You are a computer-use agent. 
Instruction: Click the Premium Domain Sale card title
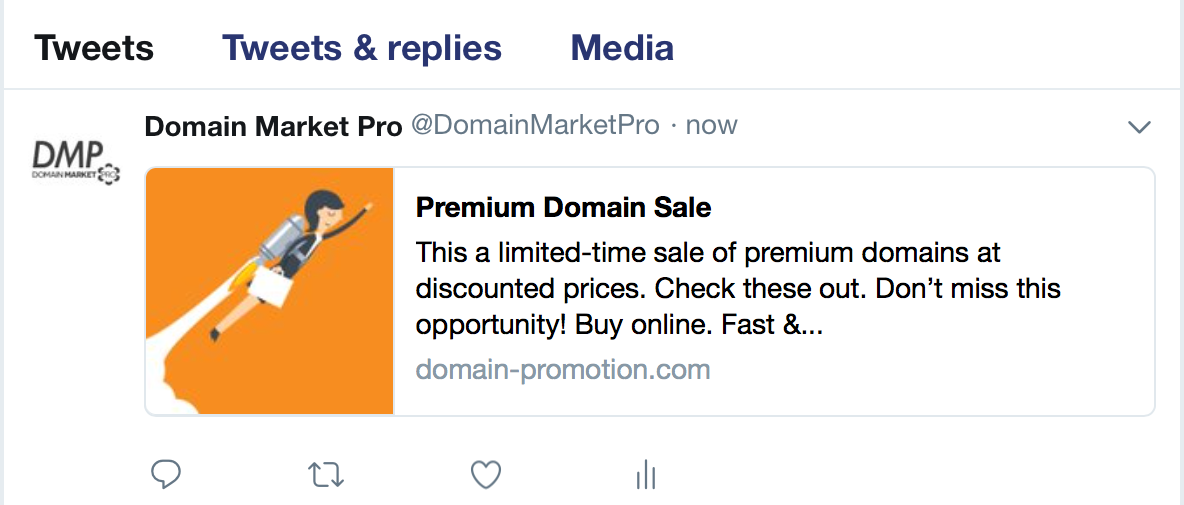[x=563, y=207]
